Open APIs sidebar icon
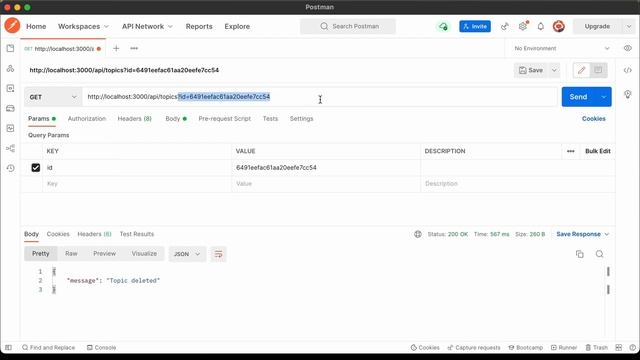 10,68
